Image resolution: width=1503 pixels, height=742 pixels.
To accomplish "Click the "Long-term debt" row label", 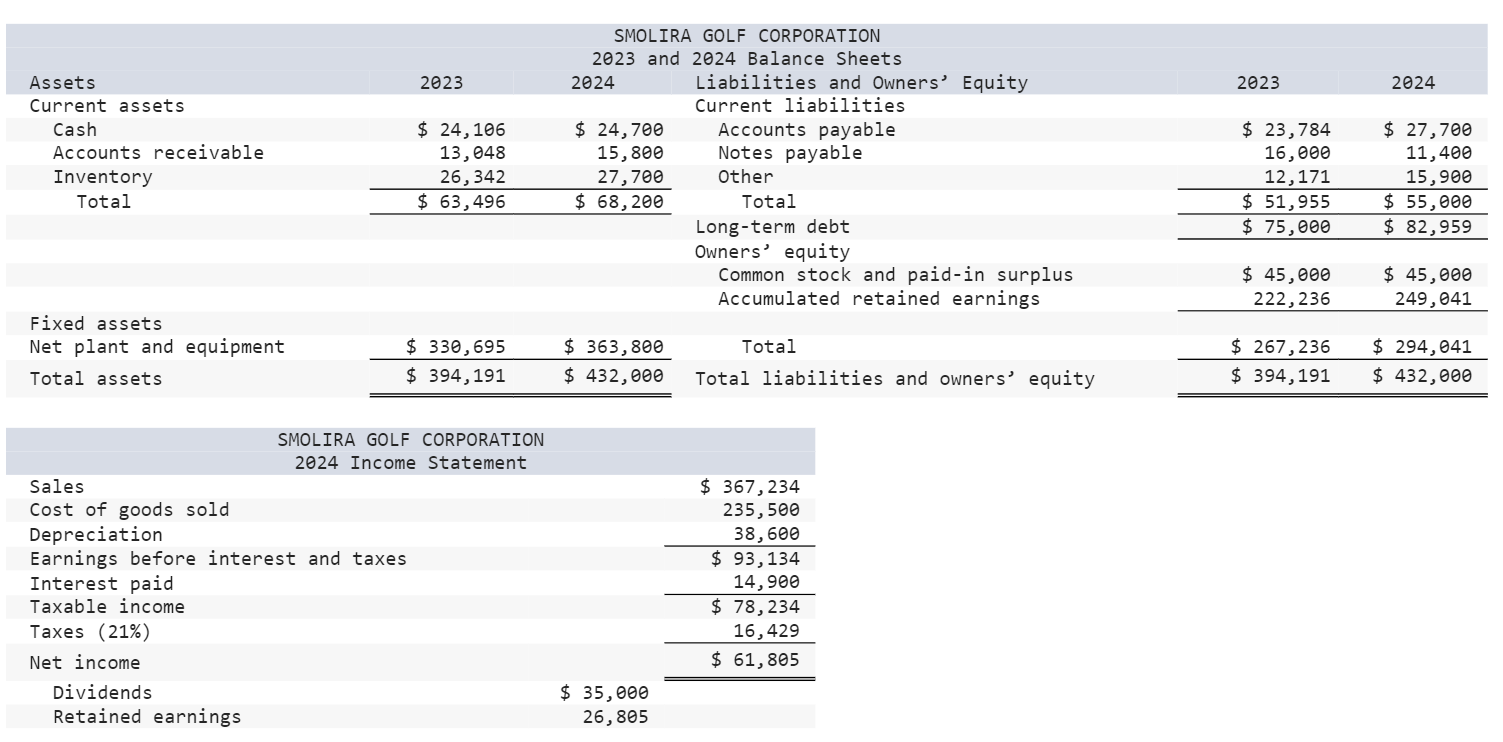I will click(773, 226).
